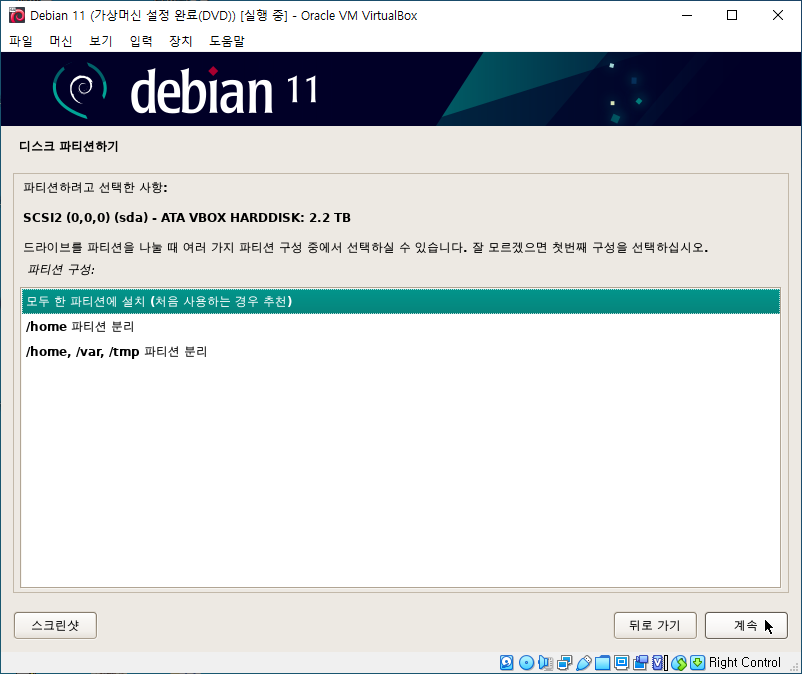The height and width of the screenshot is (674, 802).
Task: Click the 파티션하려고 선택한 사항: label
Action: pos(95,188)
